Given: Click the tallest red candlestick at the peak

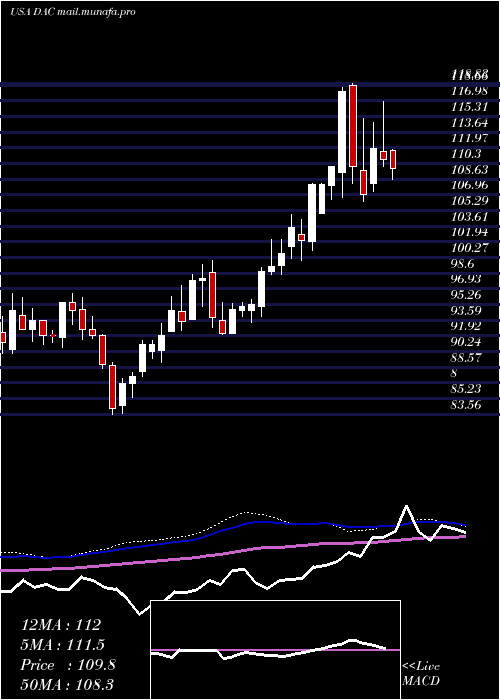Looking at the screenshot, I should tap(353, 126).
